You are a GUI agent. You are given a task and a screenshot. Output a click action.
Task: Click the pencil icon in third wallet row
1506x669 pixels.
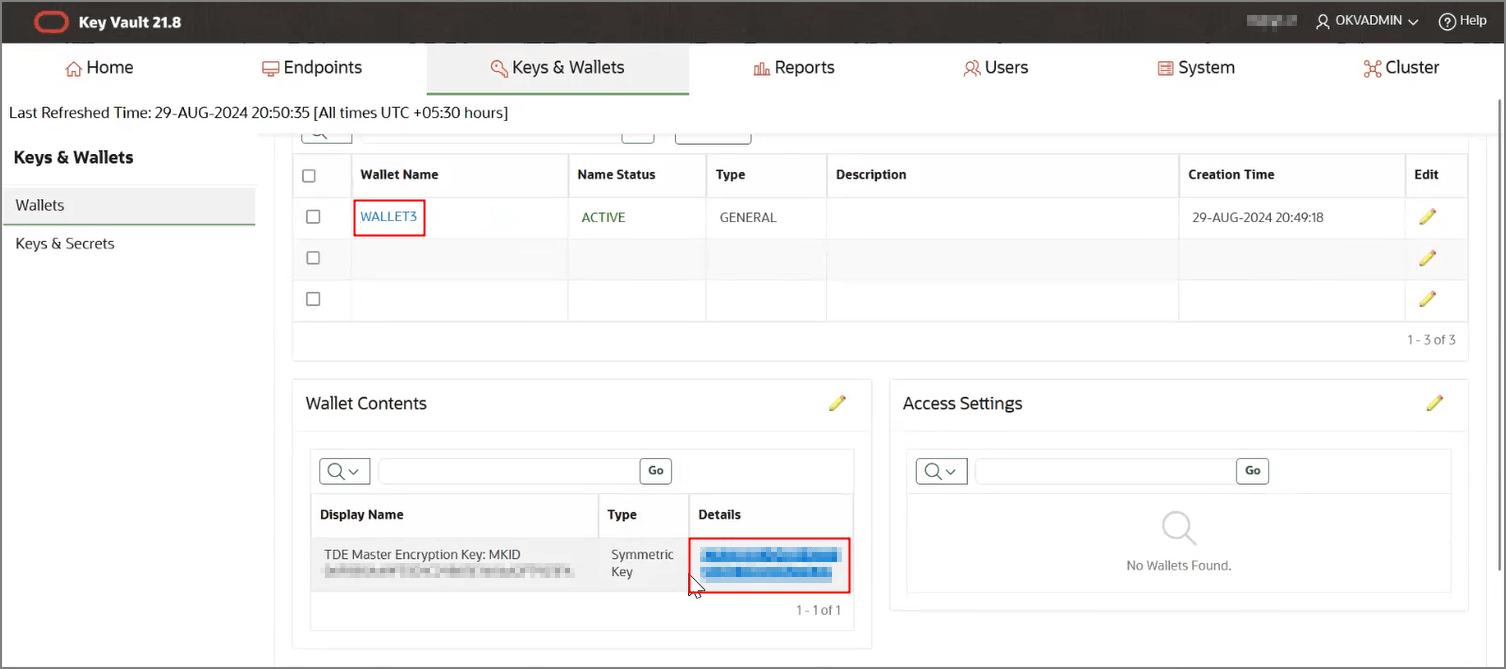1427,298
